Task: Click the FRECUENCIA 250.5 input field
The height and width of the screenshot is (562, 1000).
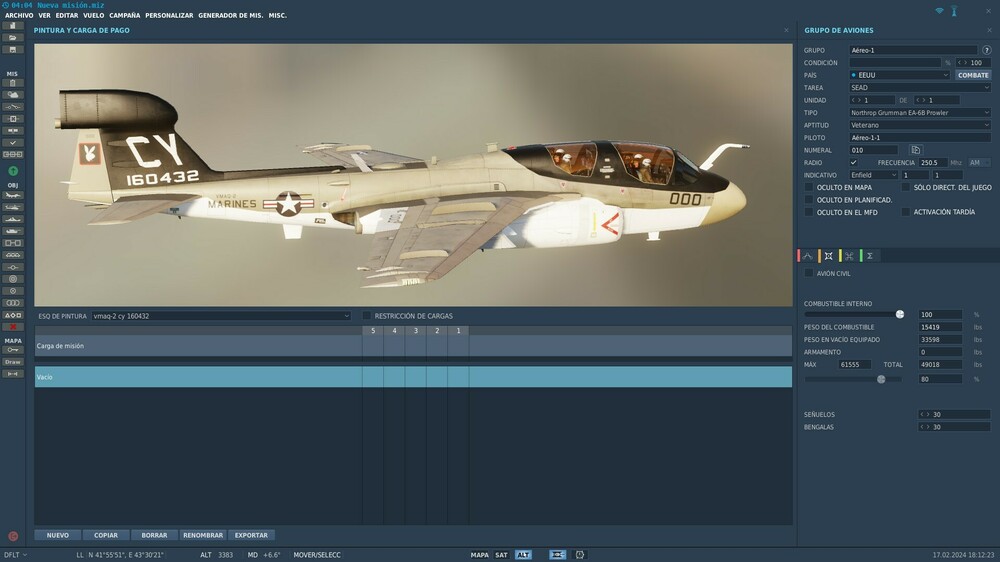Action: point(932,163)
